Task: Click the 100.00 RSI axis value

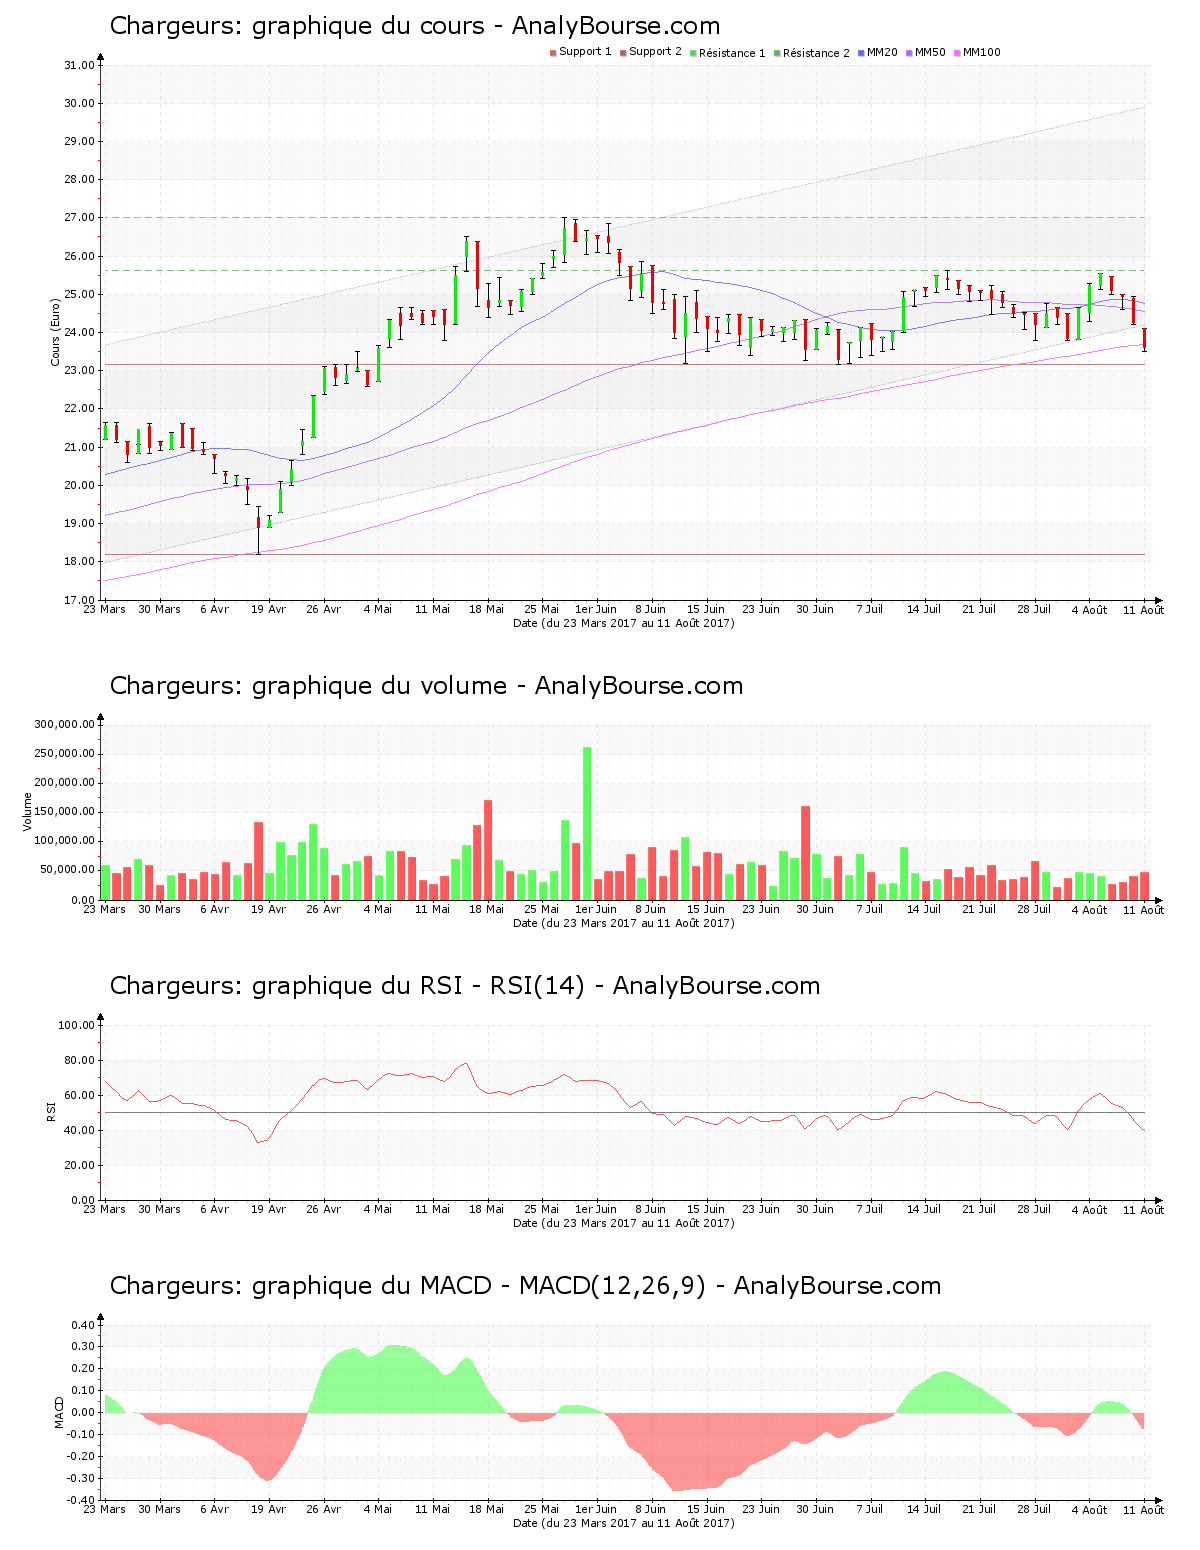Action: [x=76, y=1025]
